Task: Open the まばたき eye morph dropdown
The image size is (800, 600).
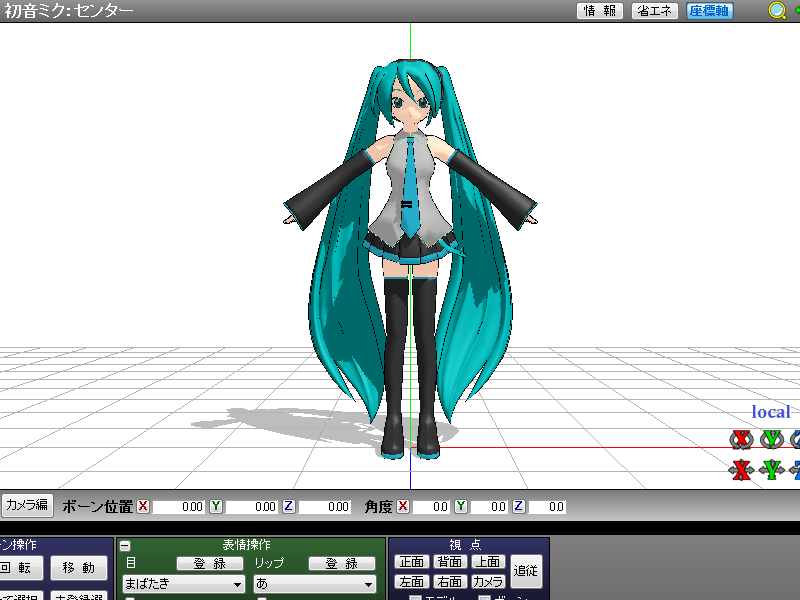Action: 184,583
